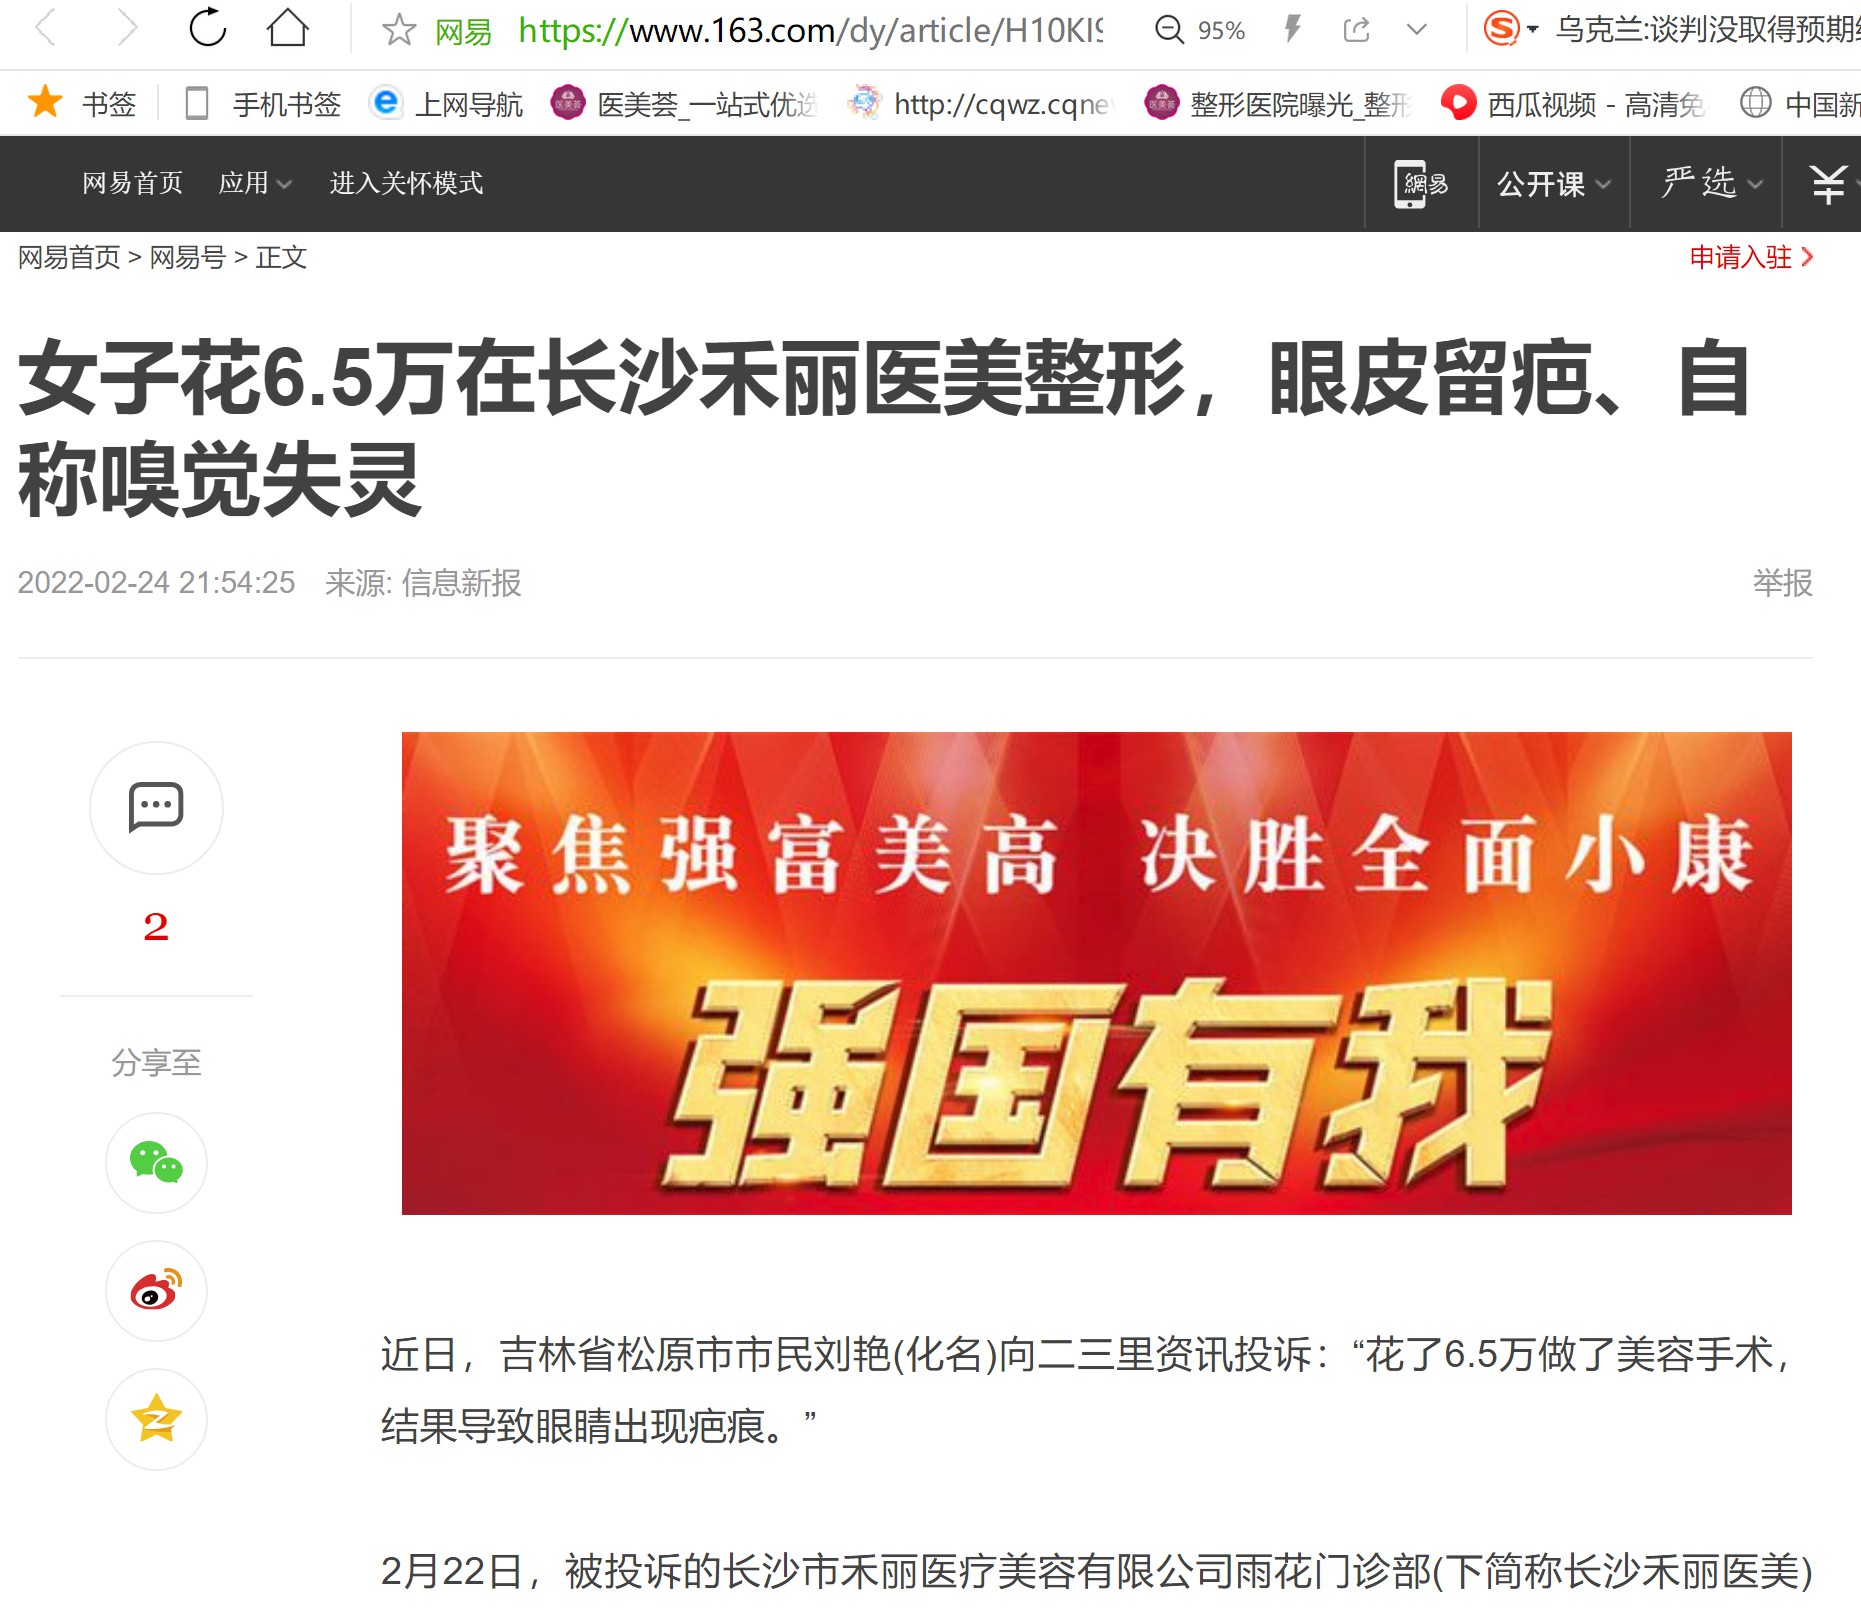The height and width of the screenshot is (1609, 1861).
Task: Share article to Weibo
Action: click(156, 1291)
